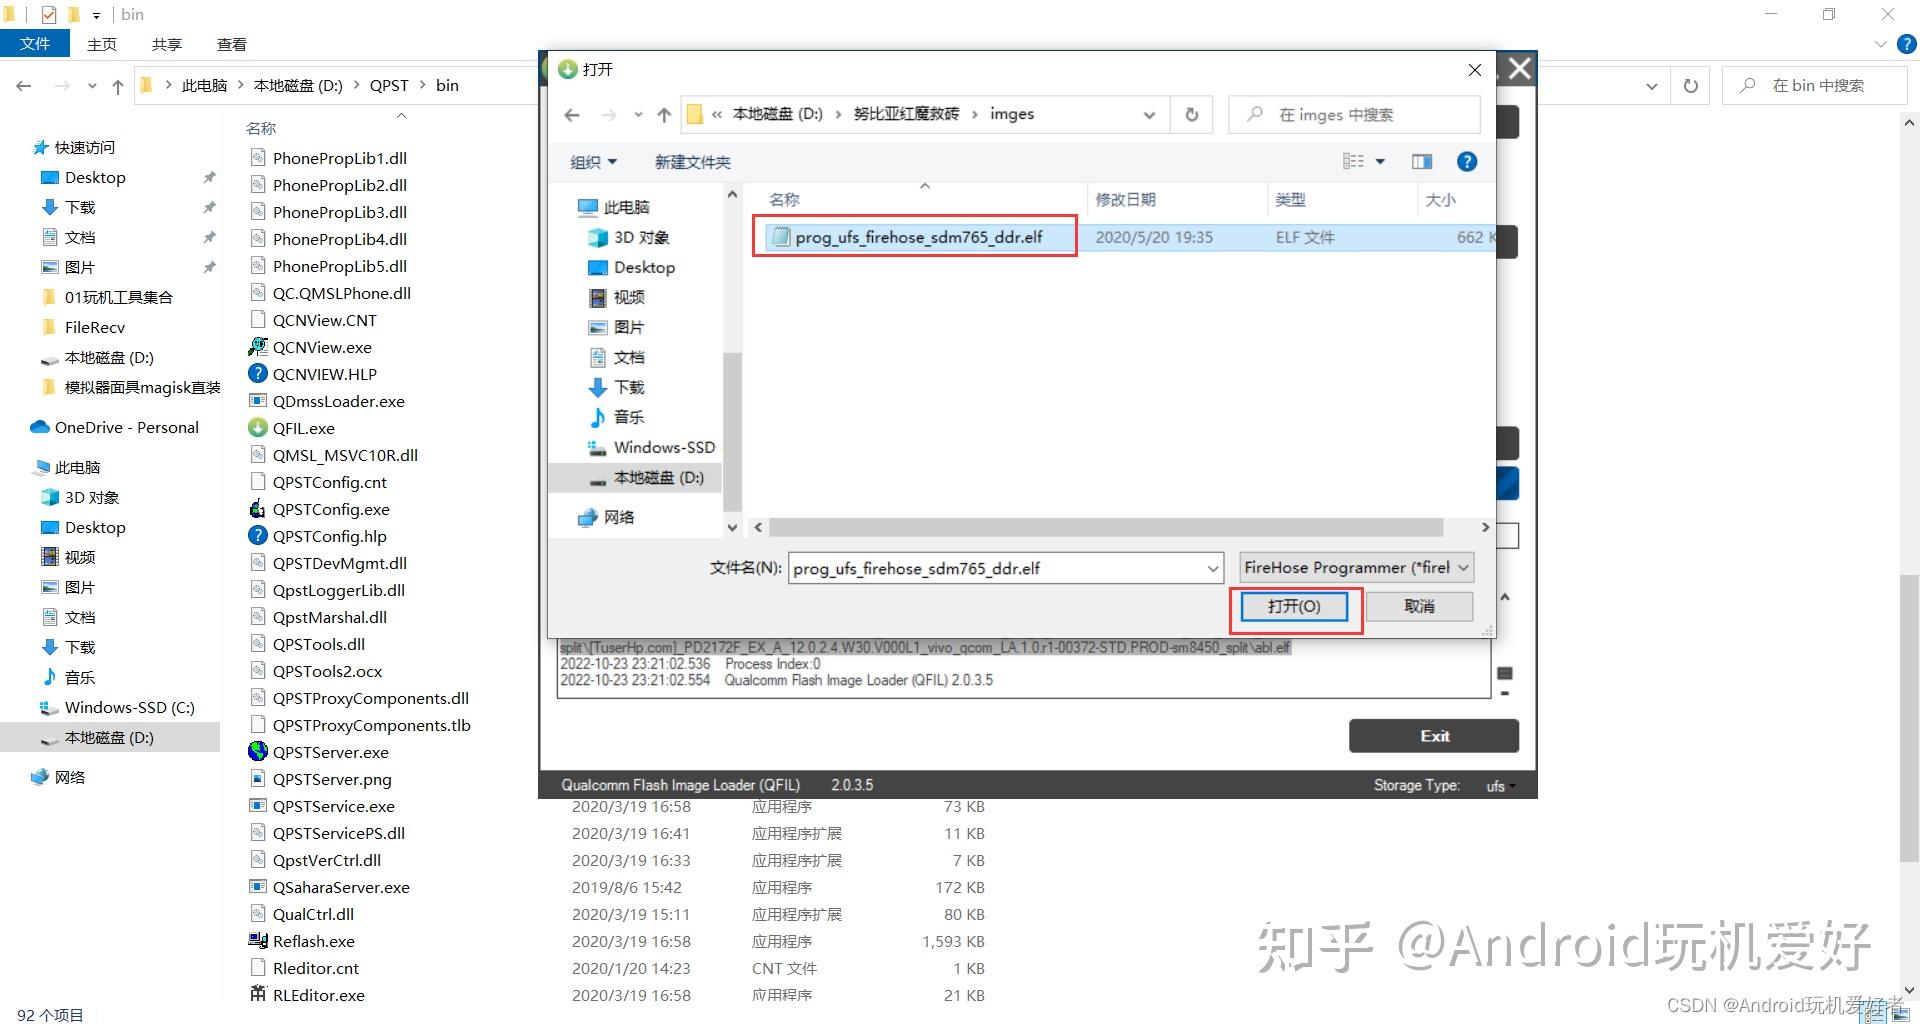Open Storage Type ufs dropdown in QFIL
This screenshot has width=1920, height=1024.
[x=1499, y=786]
